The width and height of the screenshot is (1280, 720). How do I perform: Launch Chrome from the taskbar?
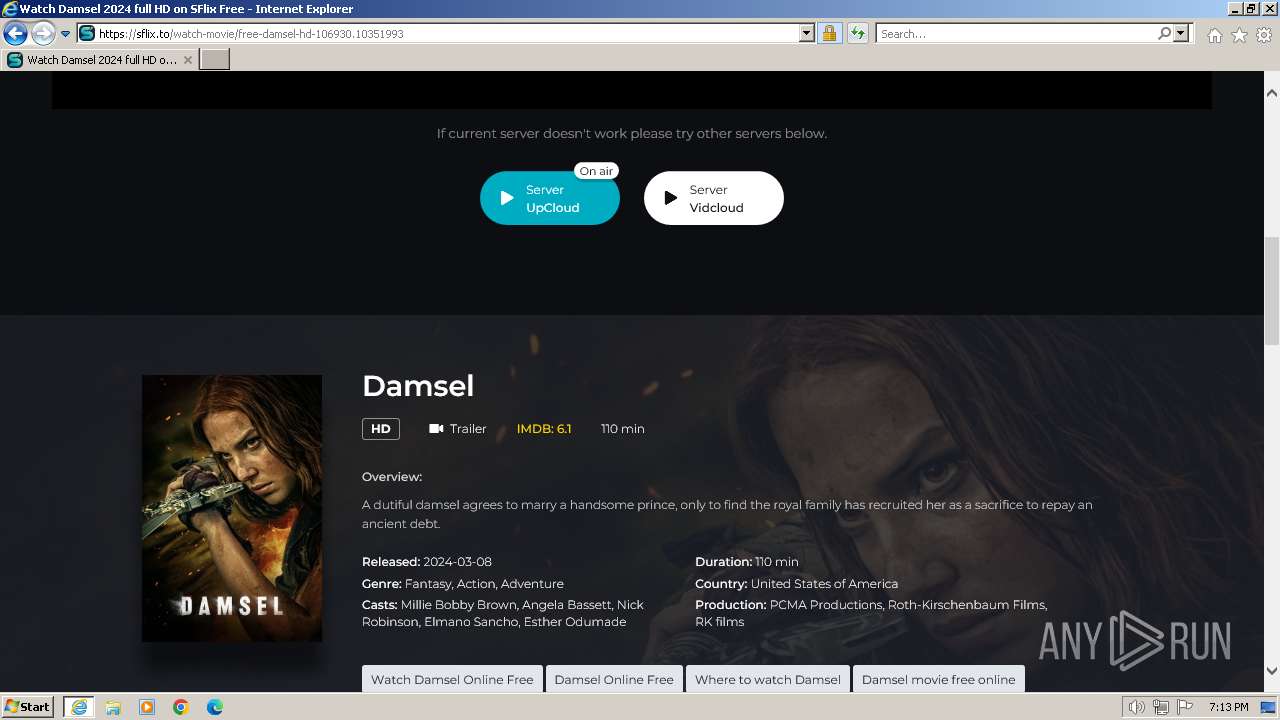[181, 707]
